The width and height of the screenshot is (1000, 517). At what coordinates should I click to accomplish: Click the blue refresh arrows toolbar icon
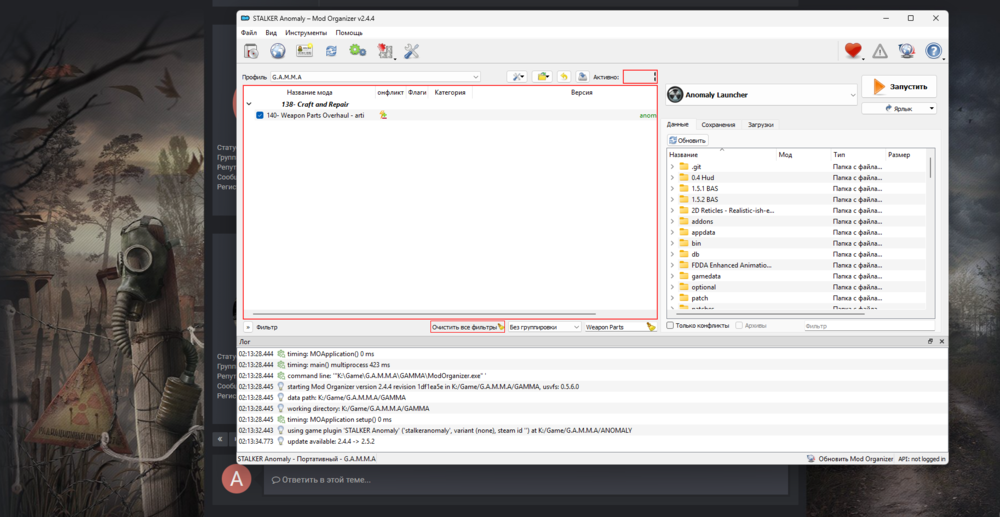pyautogui.click(x=331, y=51)
